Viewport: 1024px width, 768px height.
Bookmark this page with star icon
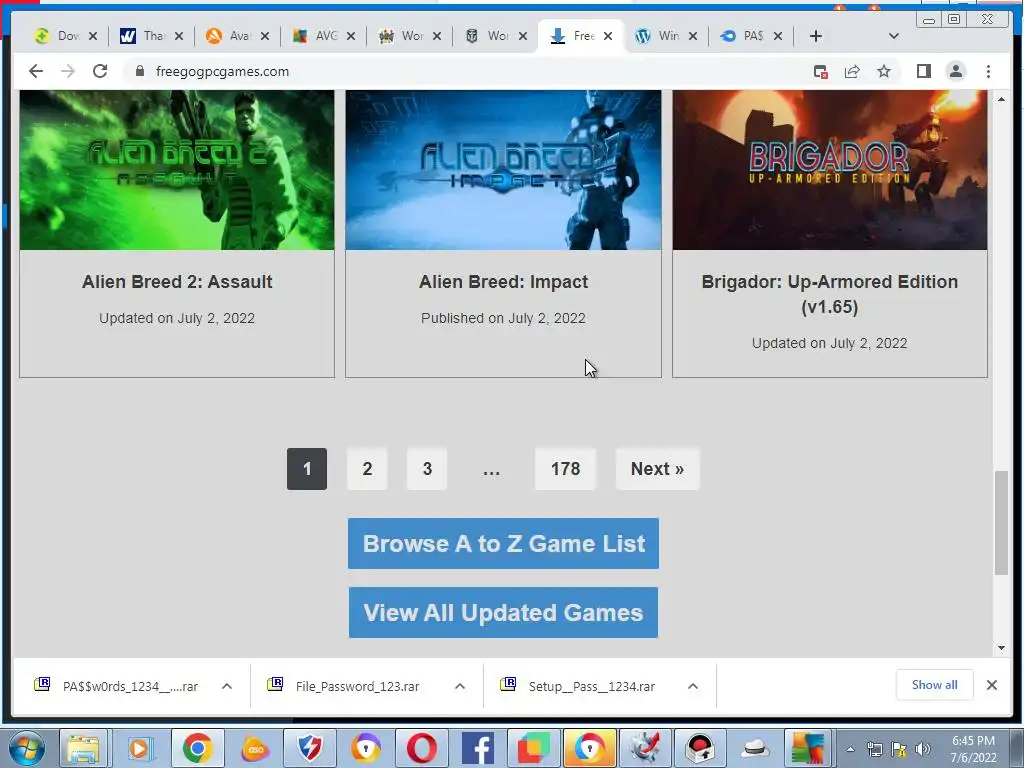[x=884, y=71]
